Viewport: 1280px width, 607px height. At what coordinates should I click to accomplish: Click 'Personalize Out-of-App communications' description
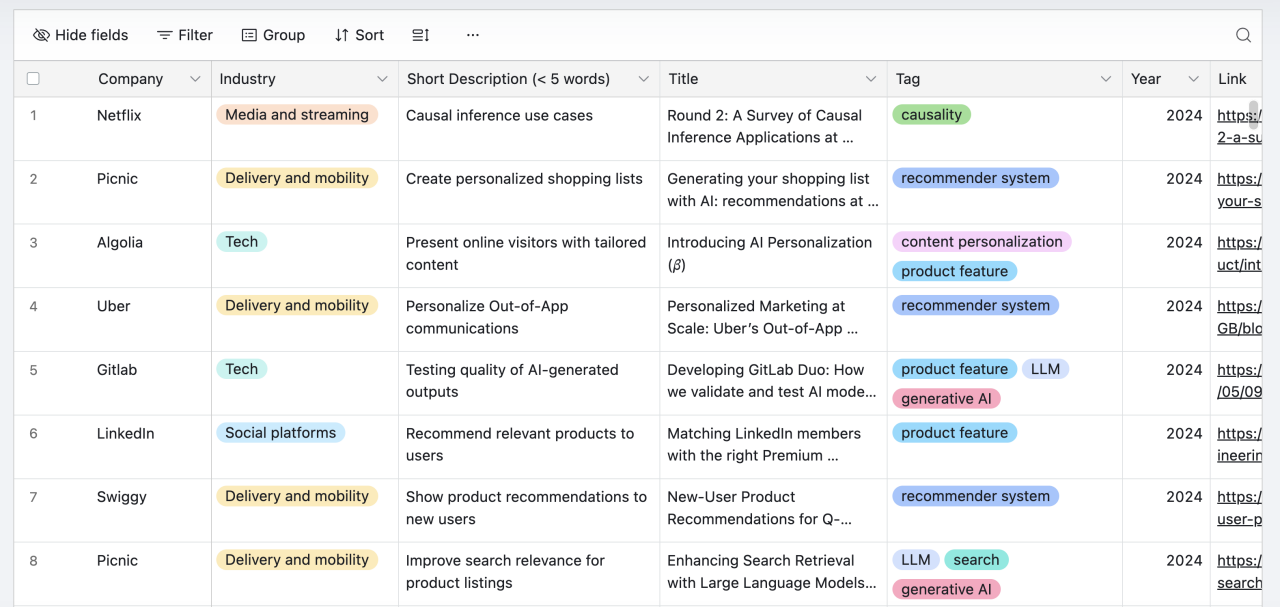pyautogui.click(x=487, y=317)
